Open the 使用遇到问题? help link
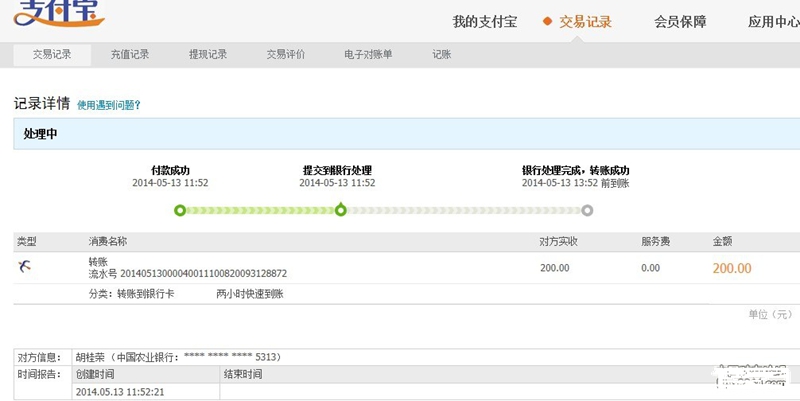 (109, 105)
